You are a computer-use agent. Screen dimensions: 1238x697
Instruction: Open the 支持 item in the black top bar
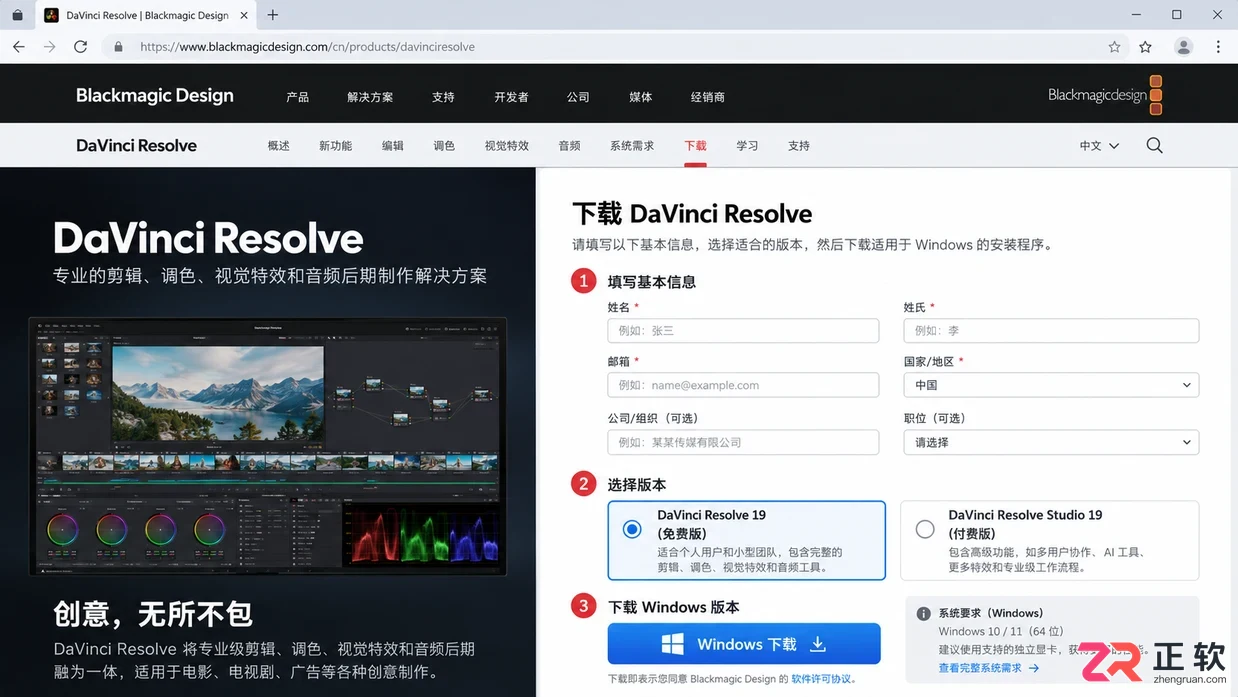pyautogui.click(x=443, y=97)
